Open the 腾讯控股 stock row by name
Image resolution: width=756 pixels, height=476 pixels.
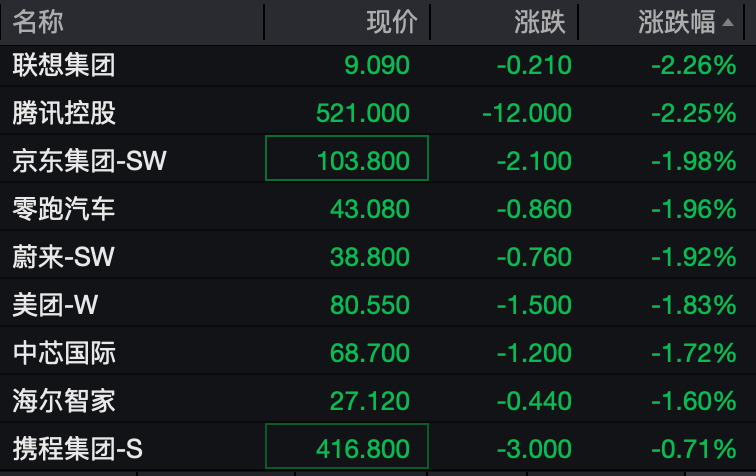click(64, 113)
